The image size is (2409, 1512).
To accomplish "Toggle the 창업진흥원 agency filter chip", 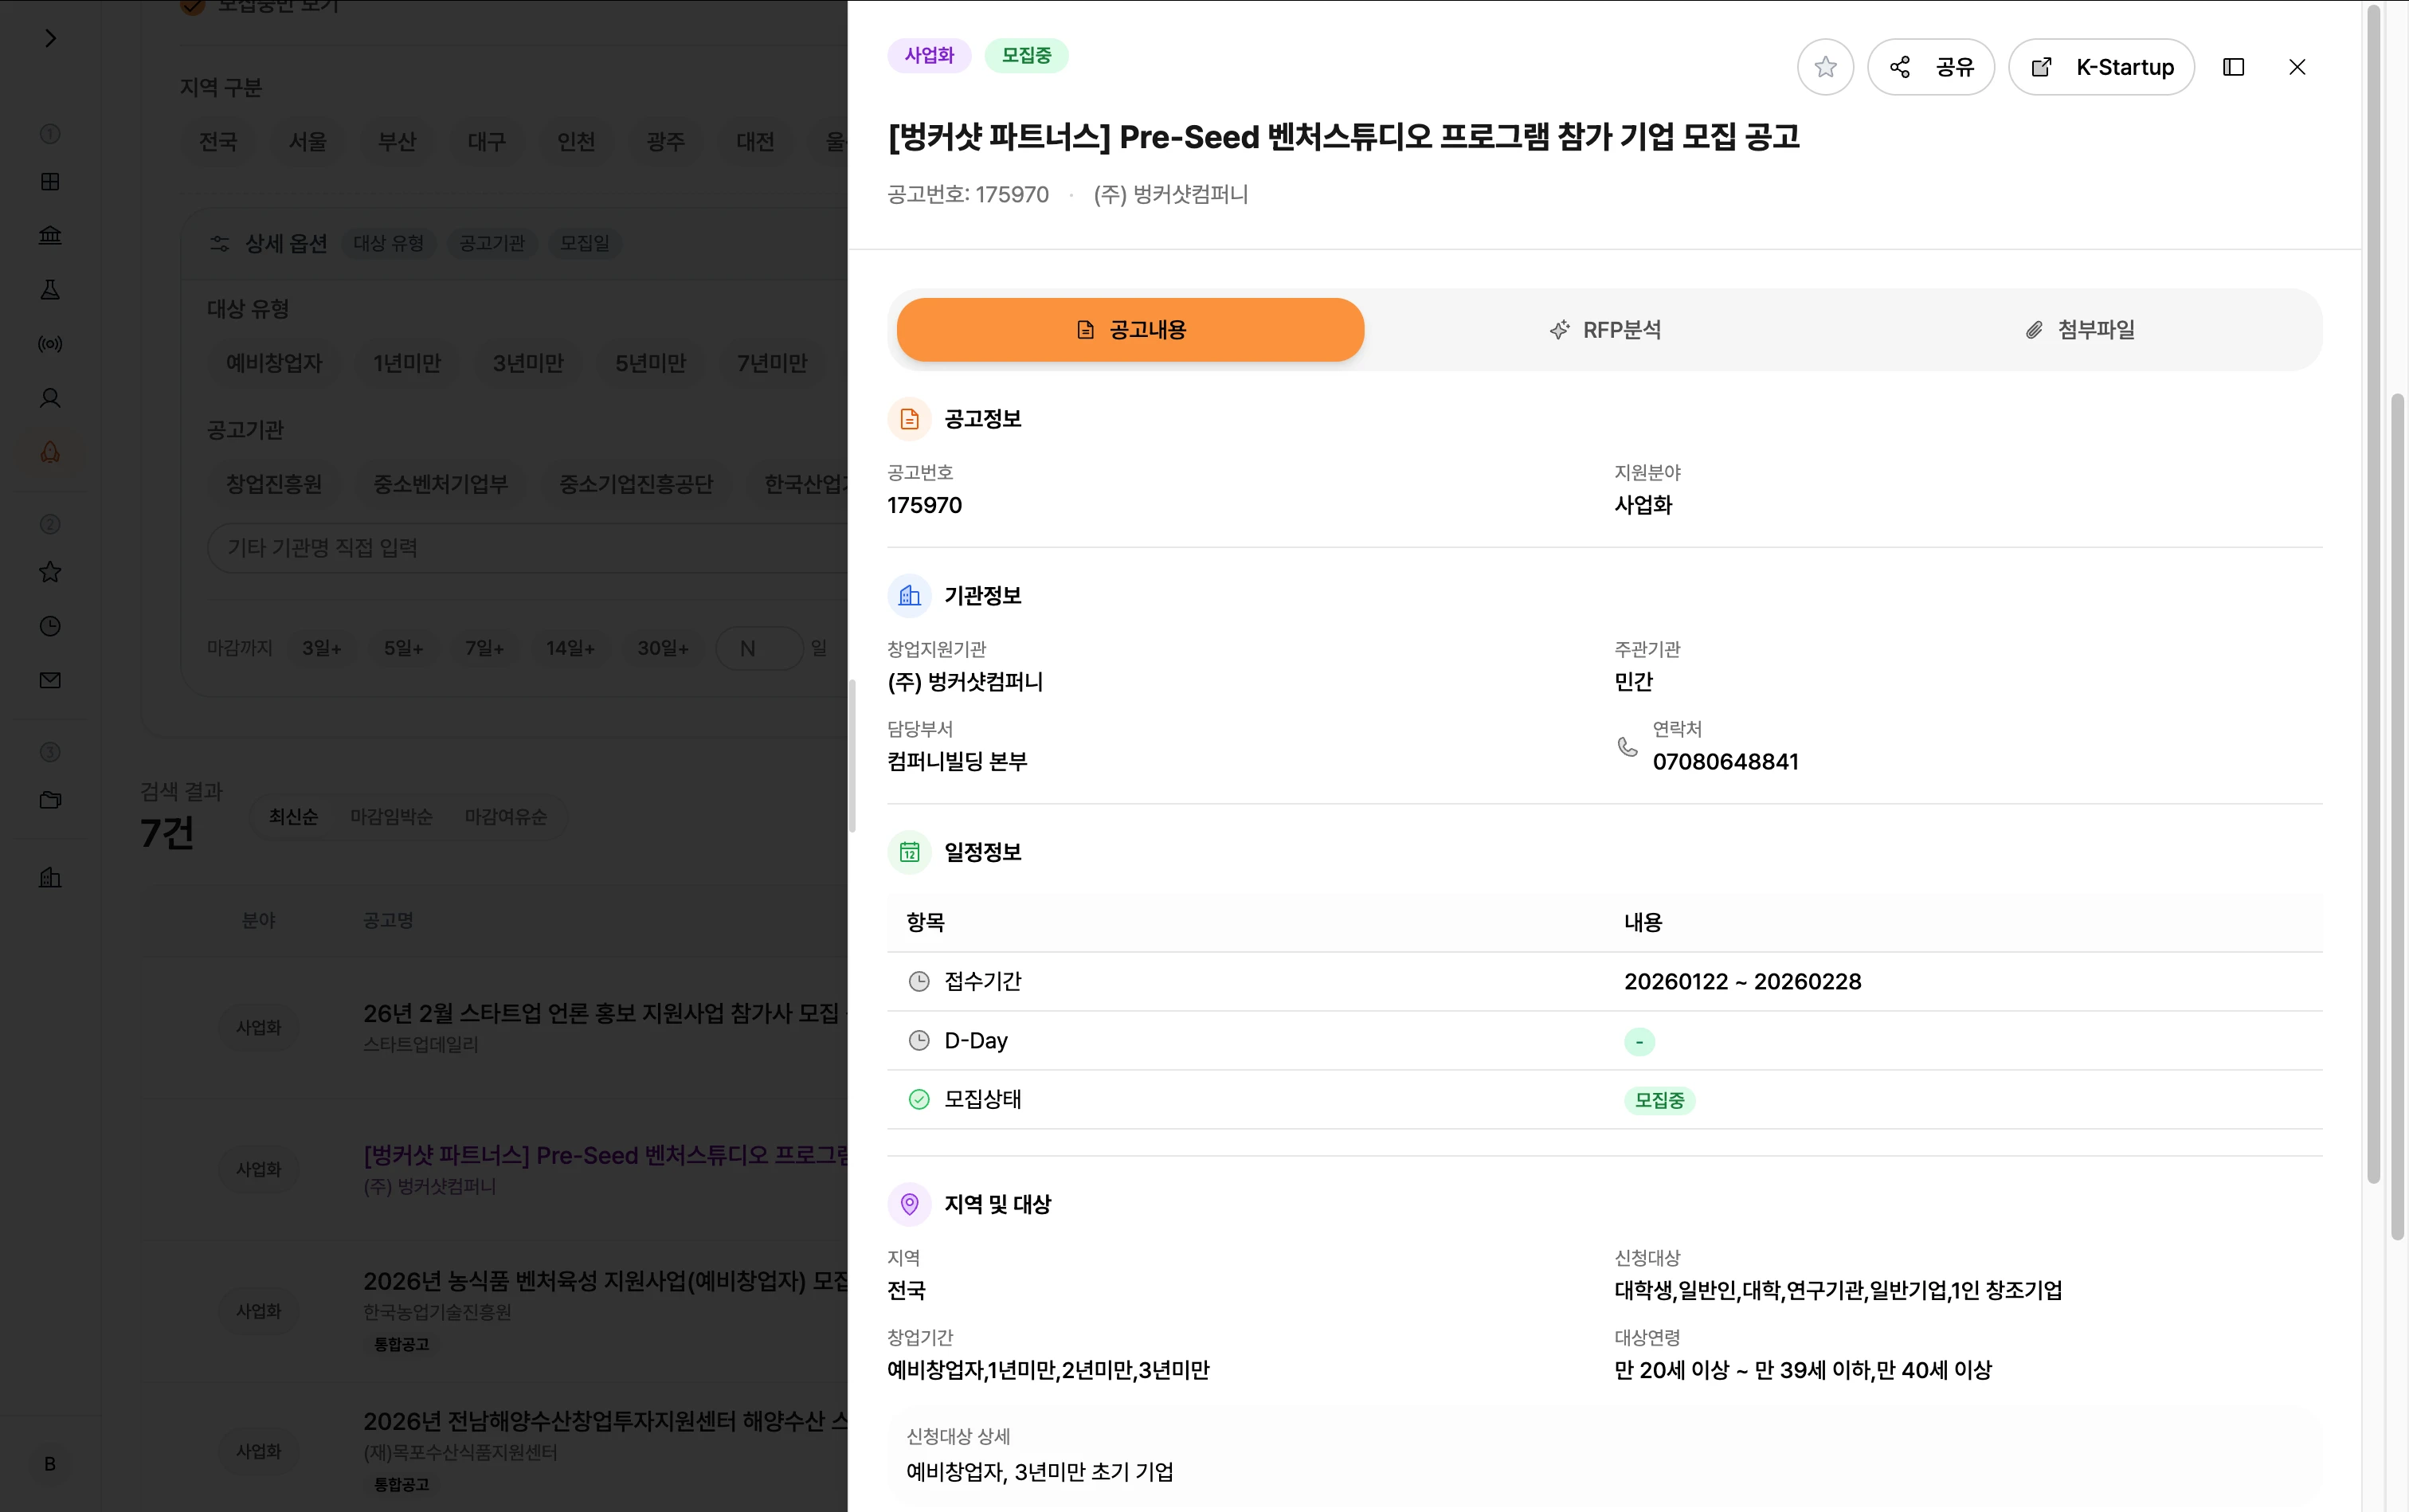I will coord(274,484).
